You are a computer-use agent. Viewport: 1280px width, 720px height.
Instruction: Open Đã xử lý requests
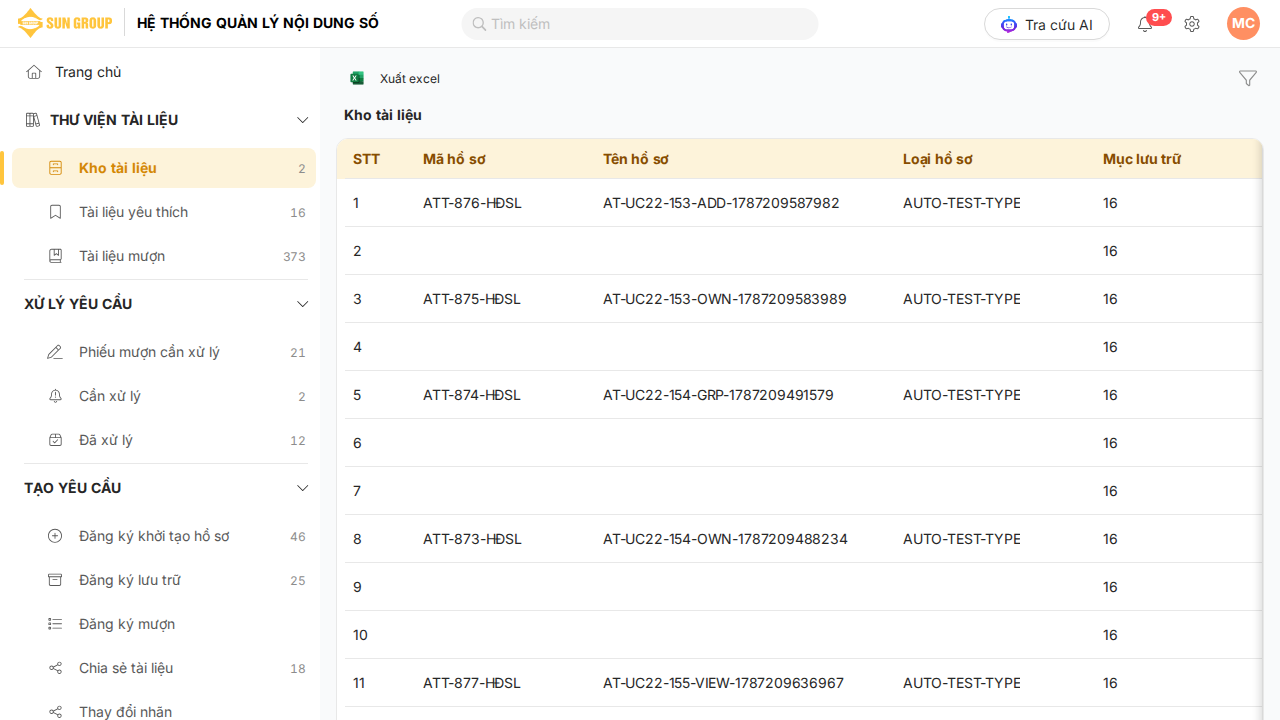(164, 440)
